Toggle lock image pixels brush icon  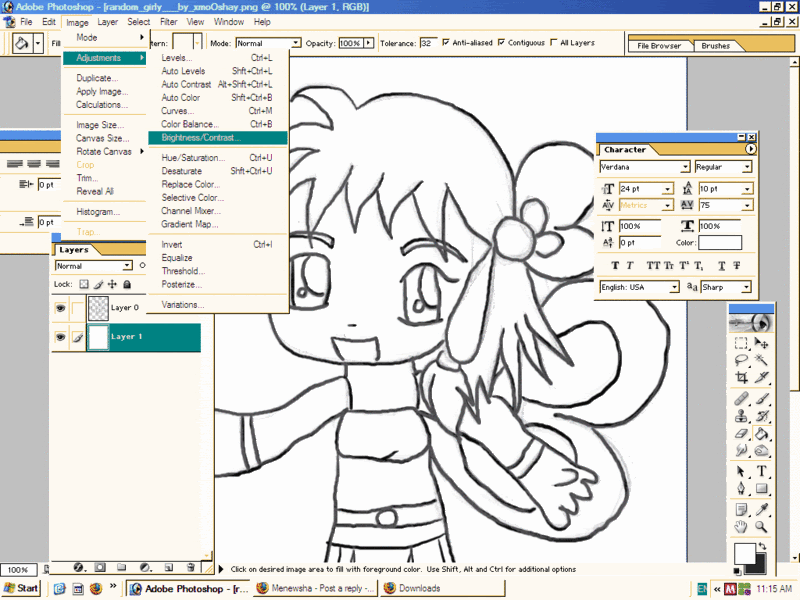[x=98, y=284]
